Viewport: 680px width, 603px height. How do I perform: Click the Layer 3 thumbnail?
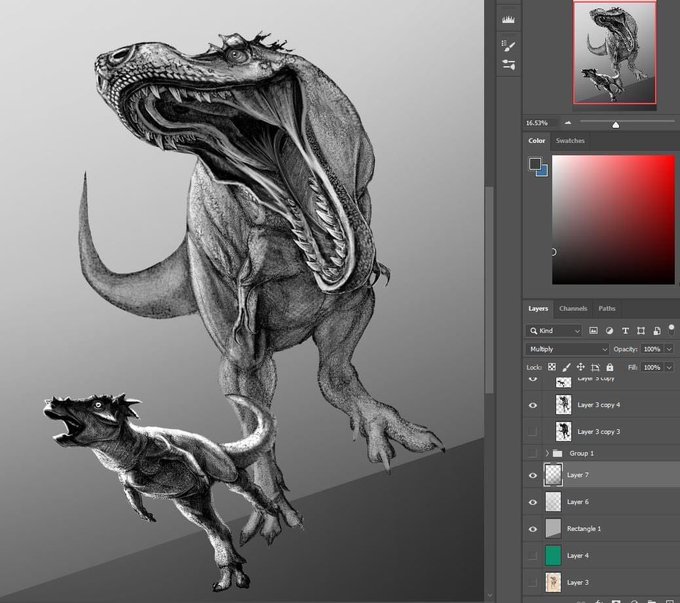coord(553,583)
